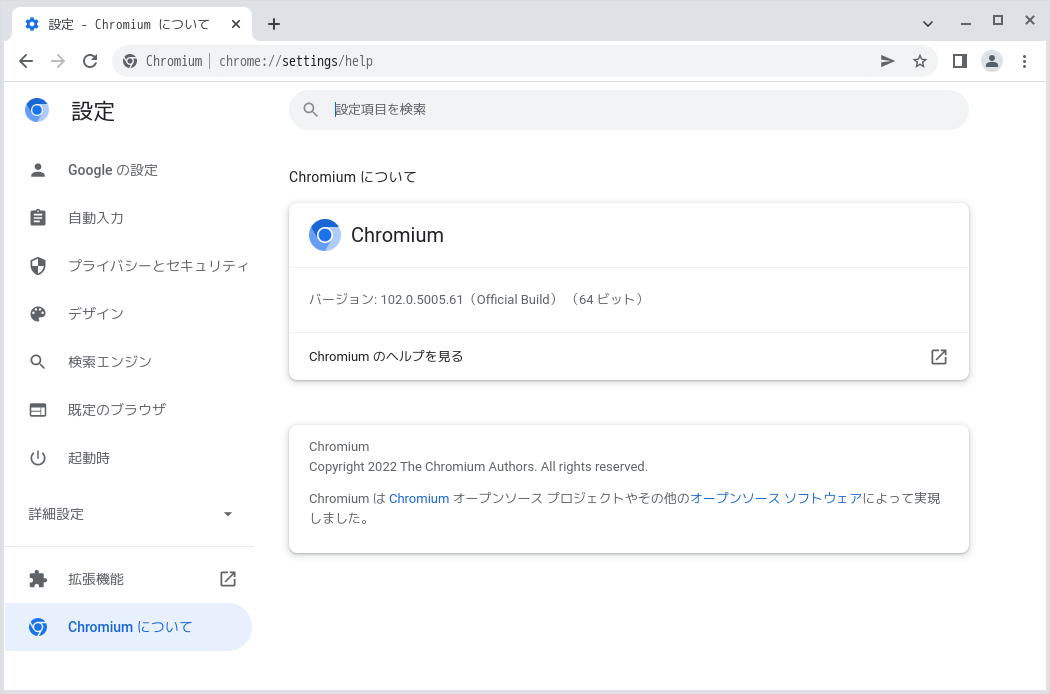
Task: Click the Chromium logo in the about card
Action: pyautogui.click(x=325, y=235)
